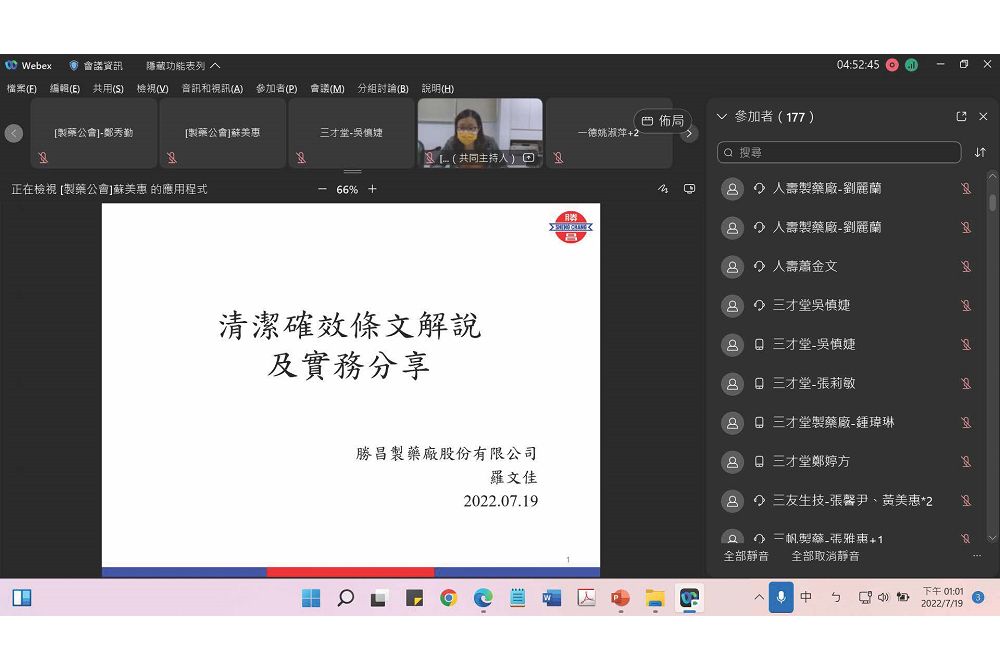Open the 說明(H) menu
1000x670 pixels.
point(438,89)
